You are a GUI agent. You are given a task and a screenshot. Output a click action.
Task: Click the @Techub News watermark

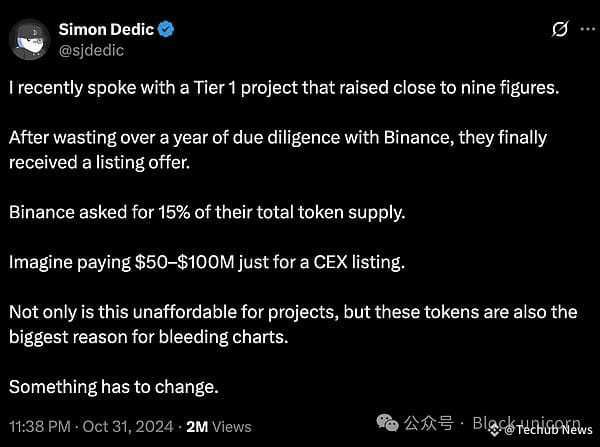point(548,430)
